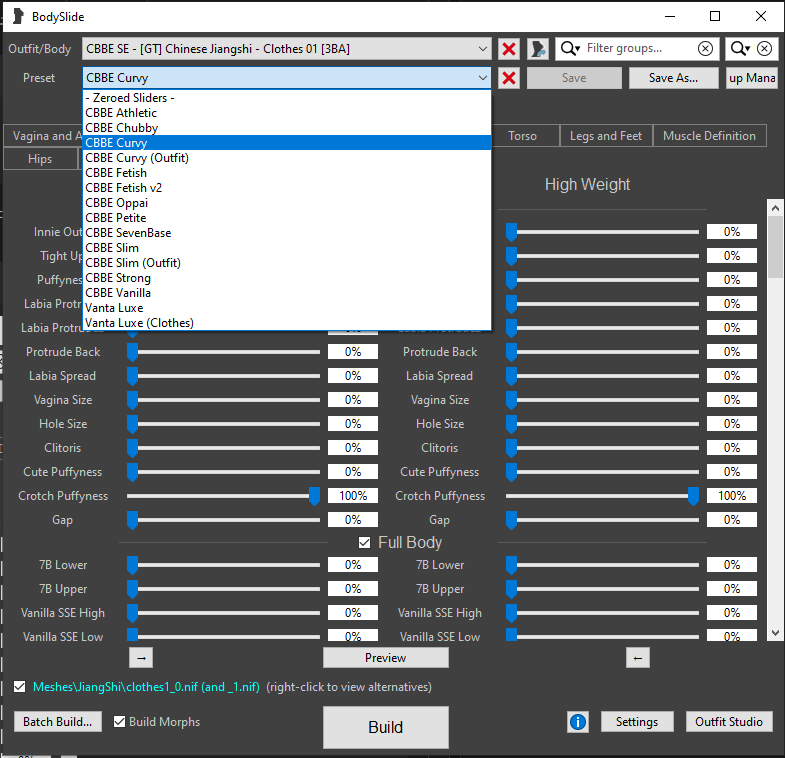
Task: Switch to the Hips tab
Action: tap(40, 159)
